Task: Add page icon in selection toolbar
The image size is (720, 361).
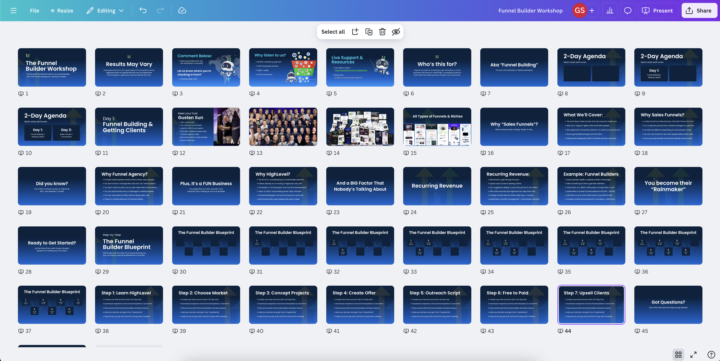Action: [x=355, y=32]
